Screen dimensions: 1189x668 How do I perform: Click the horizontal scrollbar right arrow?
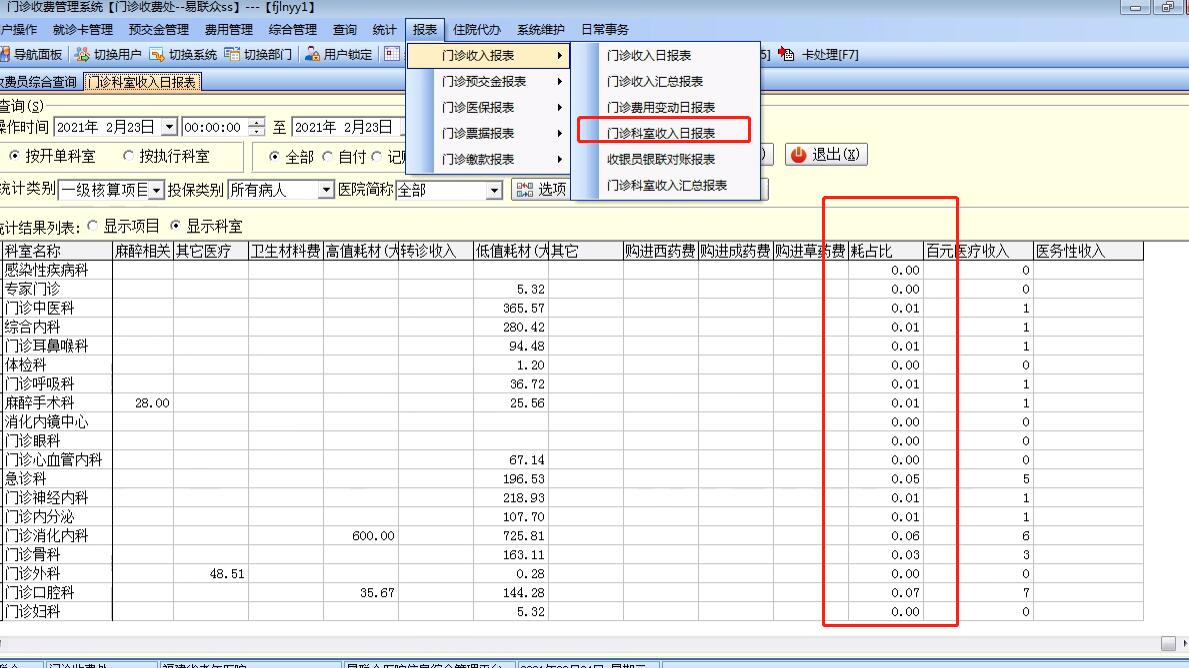(1184, 643)
